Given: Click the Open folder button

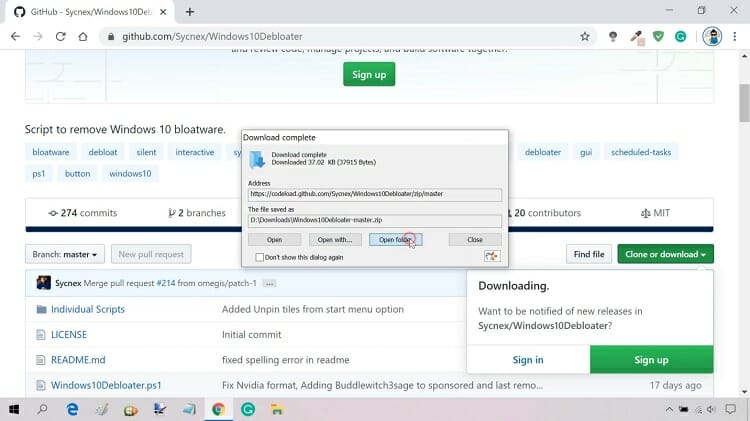Looking at the screenshot, I should coord(396,240).
